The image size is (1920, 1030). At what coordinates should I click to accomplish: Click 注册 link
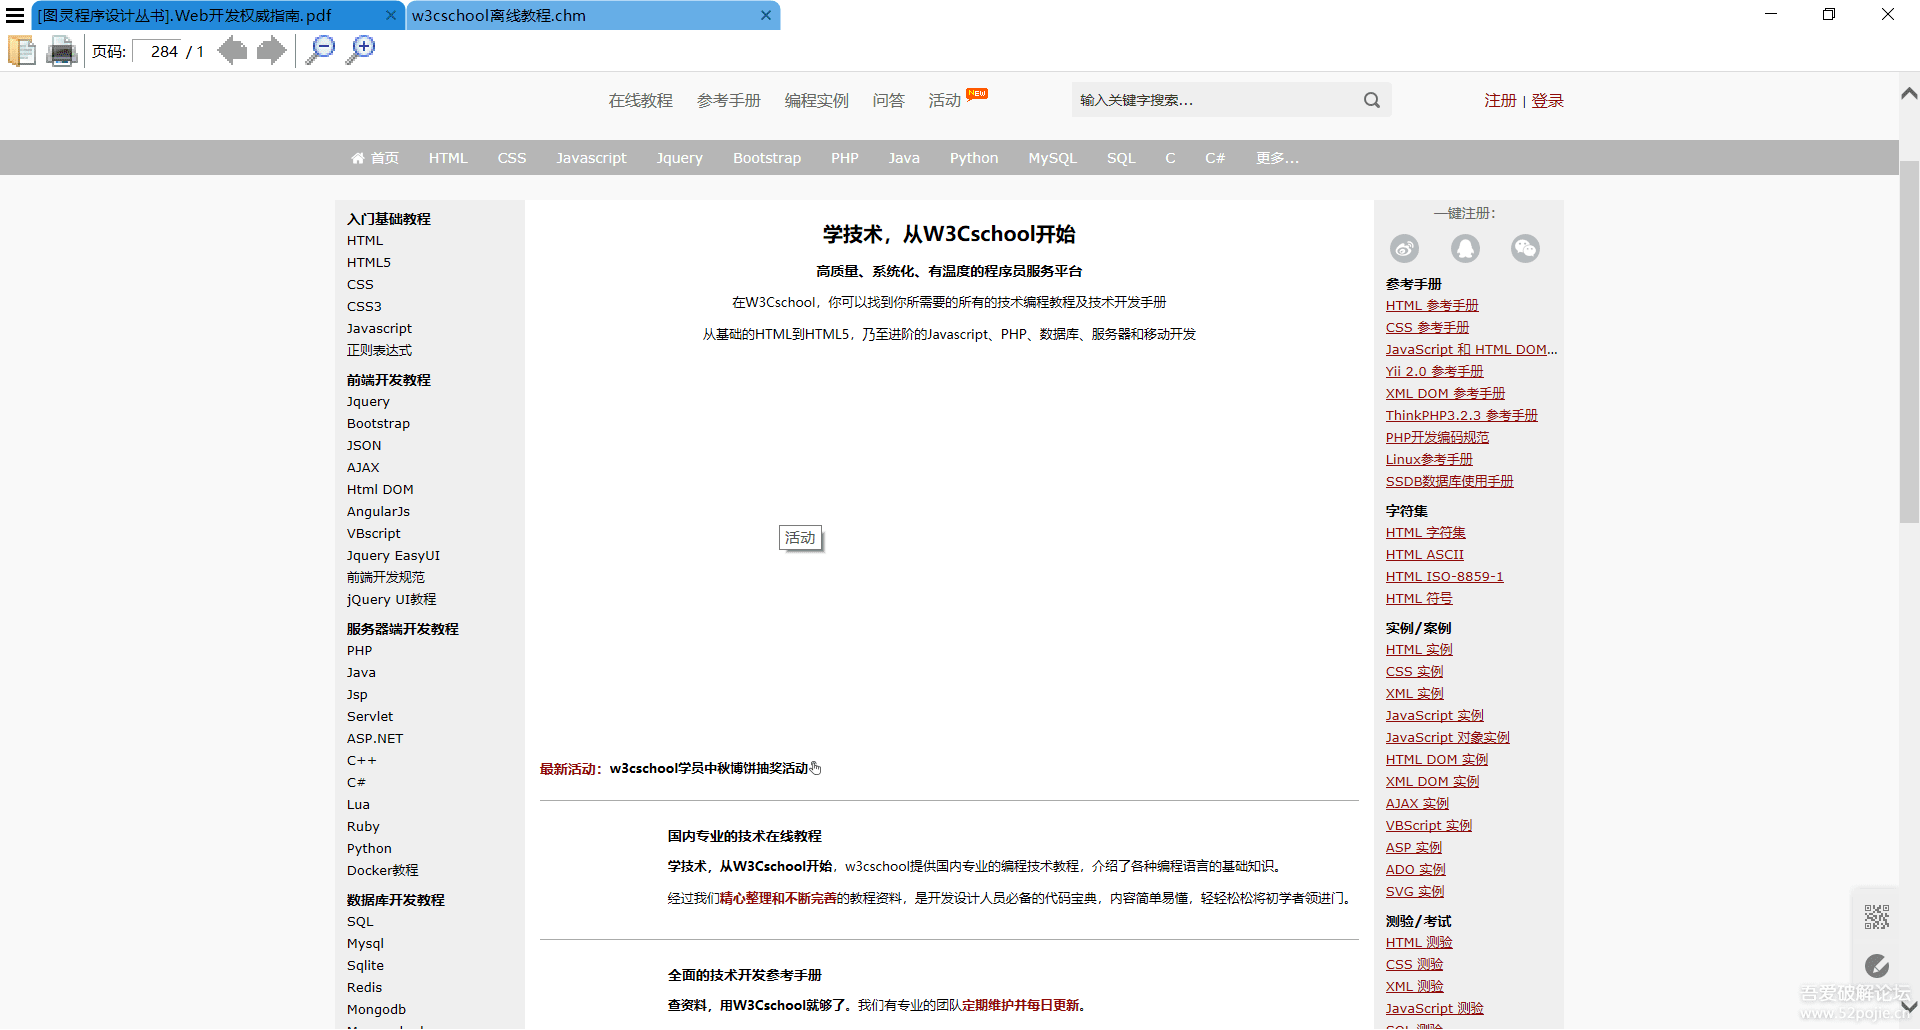click(x=1500, y=100)
